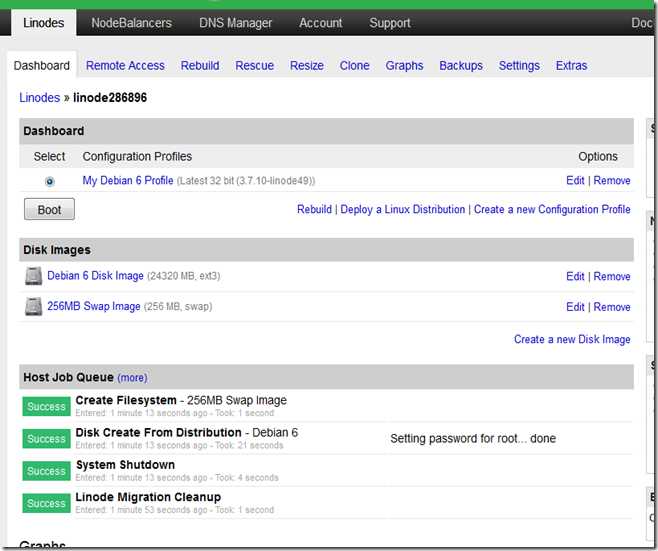Image resolution: width=658 pixels, height=551 pixels.
Task: Remove the 256MB Swap Image
Action: point(612,307)
